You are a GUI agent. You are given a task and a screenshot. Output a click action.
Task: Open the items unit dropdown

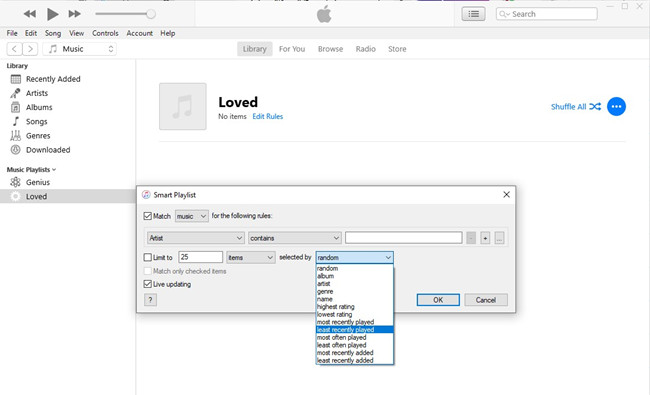pyautogui.click(x=251, y=257)
